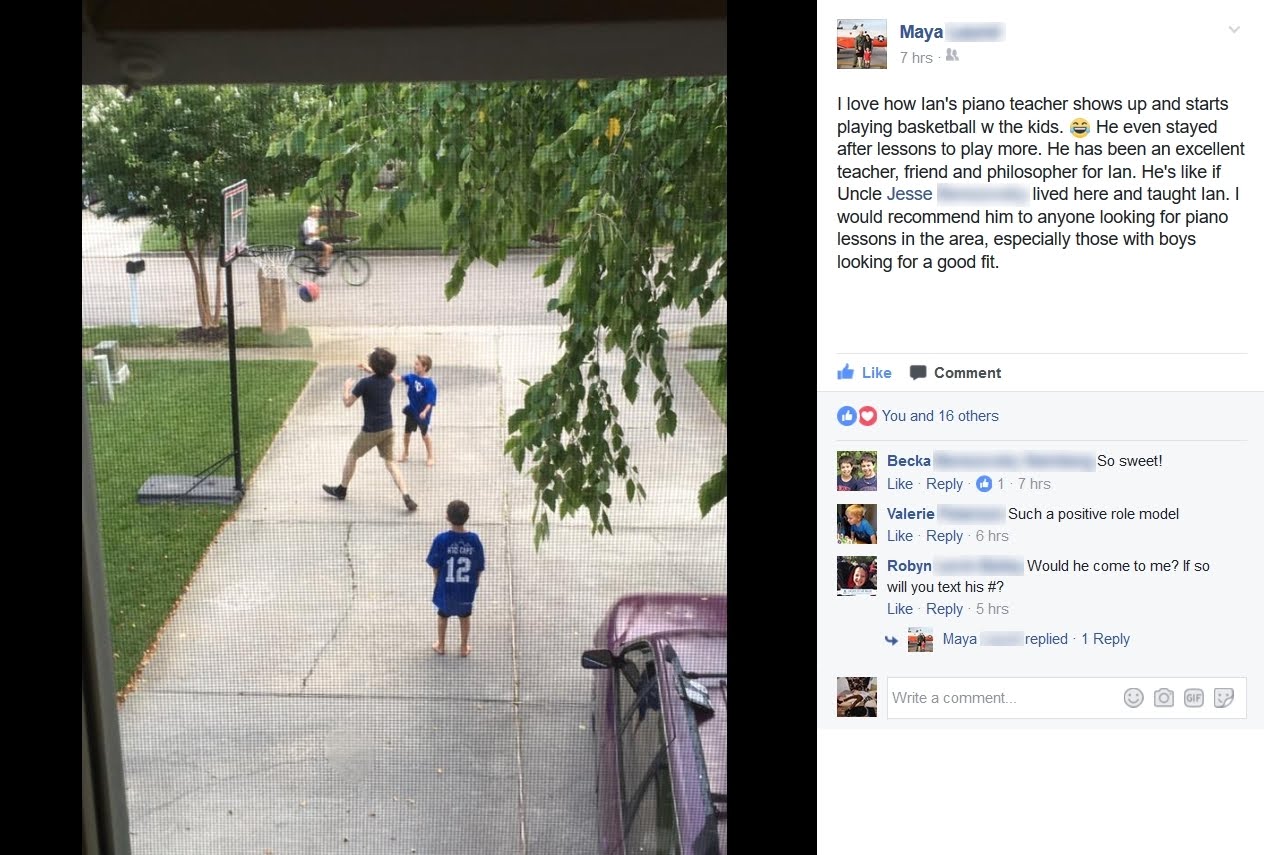Attach a photo using the camera icon
The width and height of the screenshot is (1264, 855).
click(x=1163, y=698)
